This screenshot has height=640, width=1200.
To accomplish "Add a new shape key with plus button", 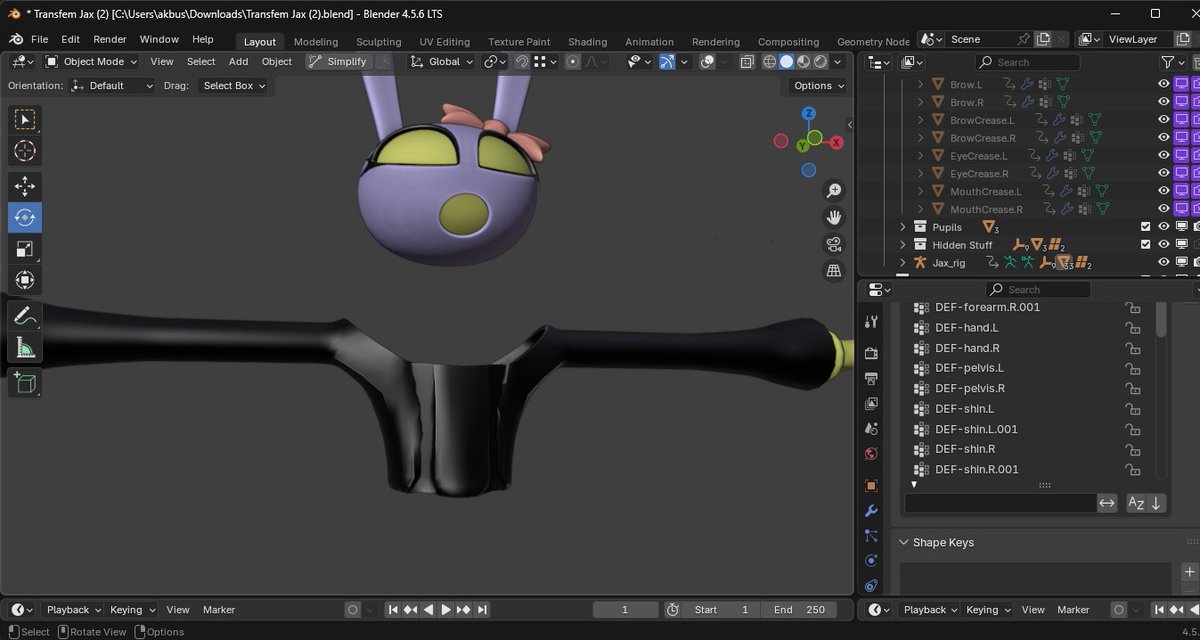I will 1188,572.
